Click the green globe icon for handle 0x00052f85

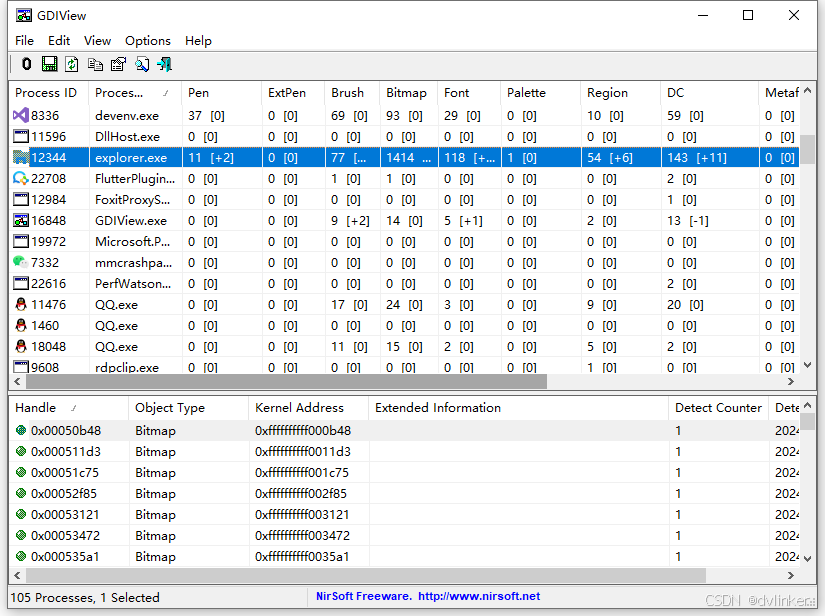21,493
